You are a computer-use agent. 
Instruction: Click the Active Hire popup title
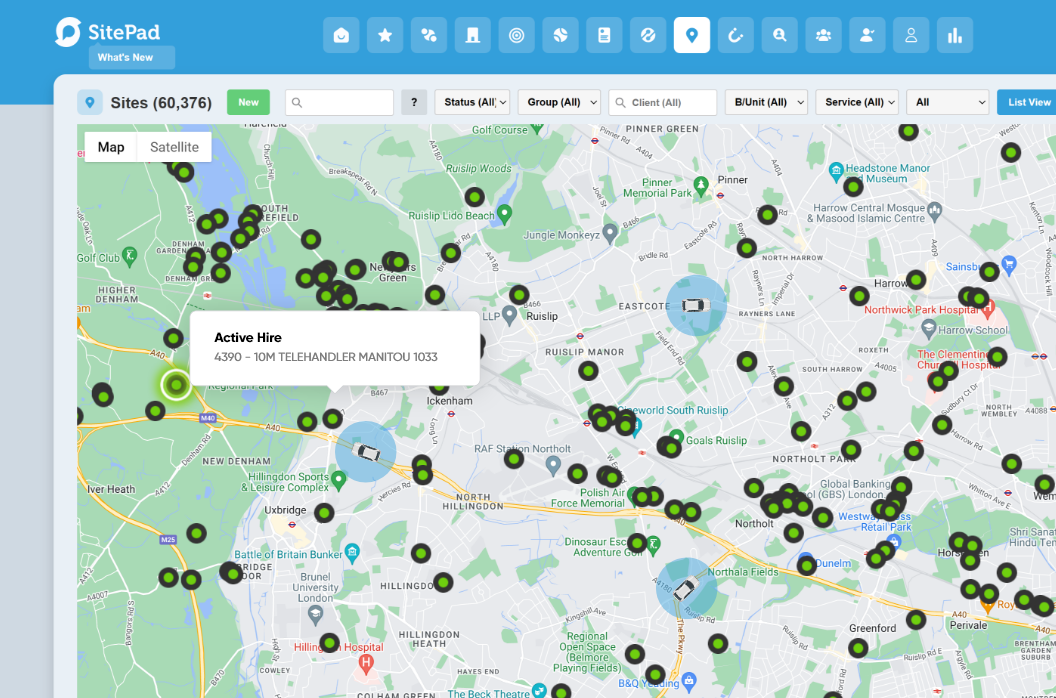[248, 338]
